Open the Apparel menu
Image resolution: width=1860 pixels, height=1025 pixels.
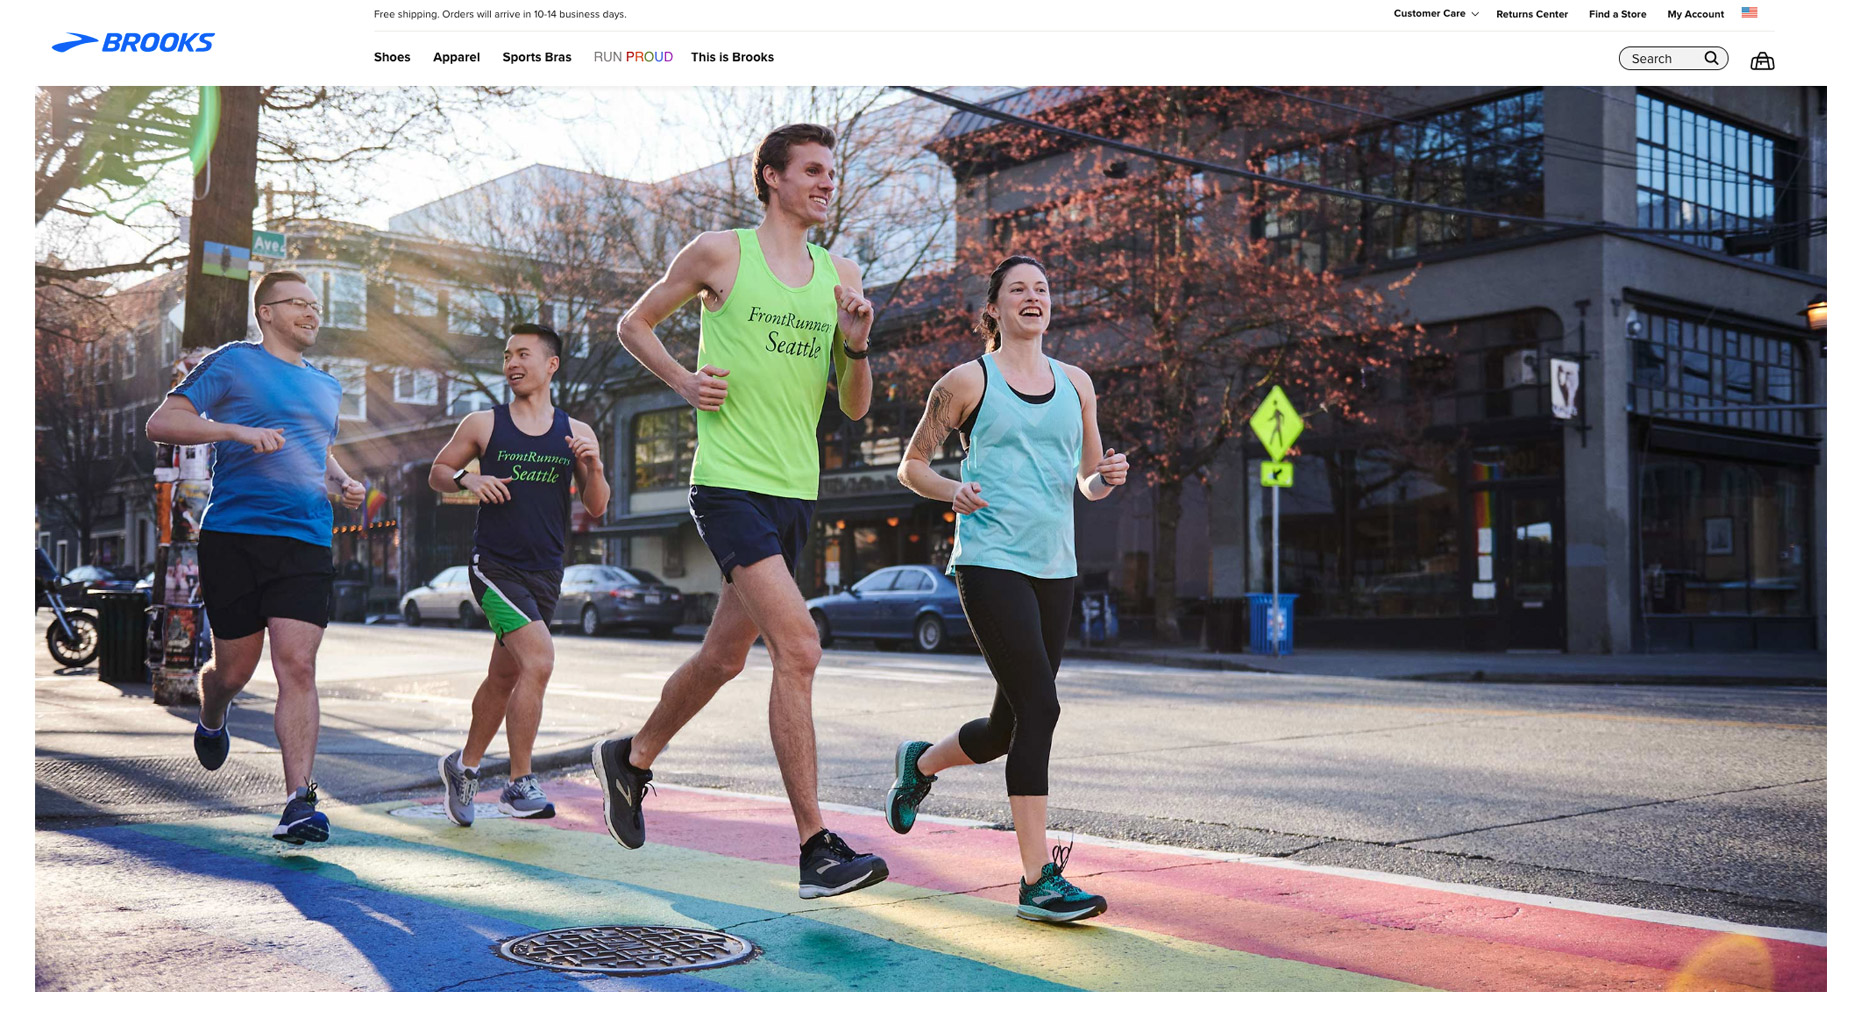456,57
